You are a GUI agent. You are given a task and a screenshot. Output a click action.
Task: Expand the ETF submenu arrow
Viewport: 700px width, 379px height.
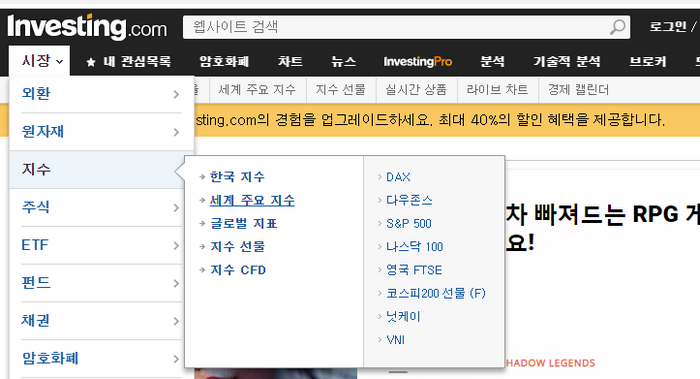pyautogui.click(x=176, y=246)
